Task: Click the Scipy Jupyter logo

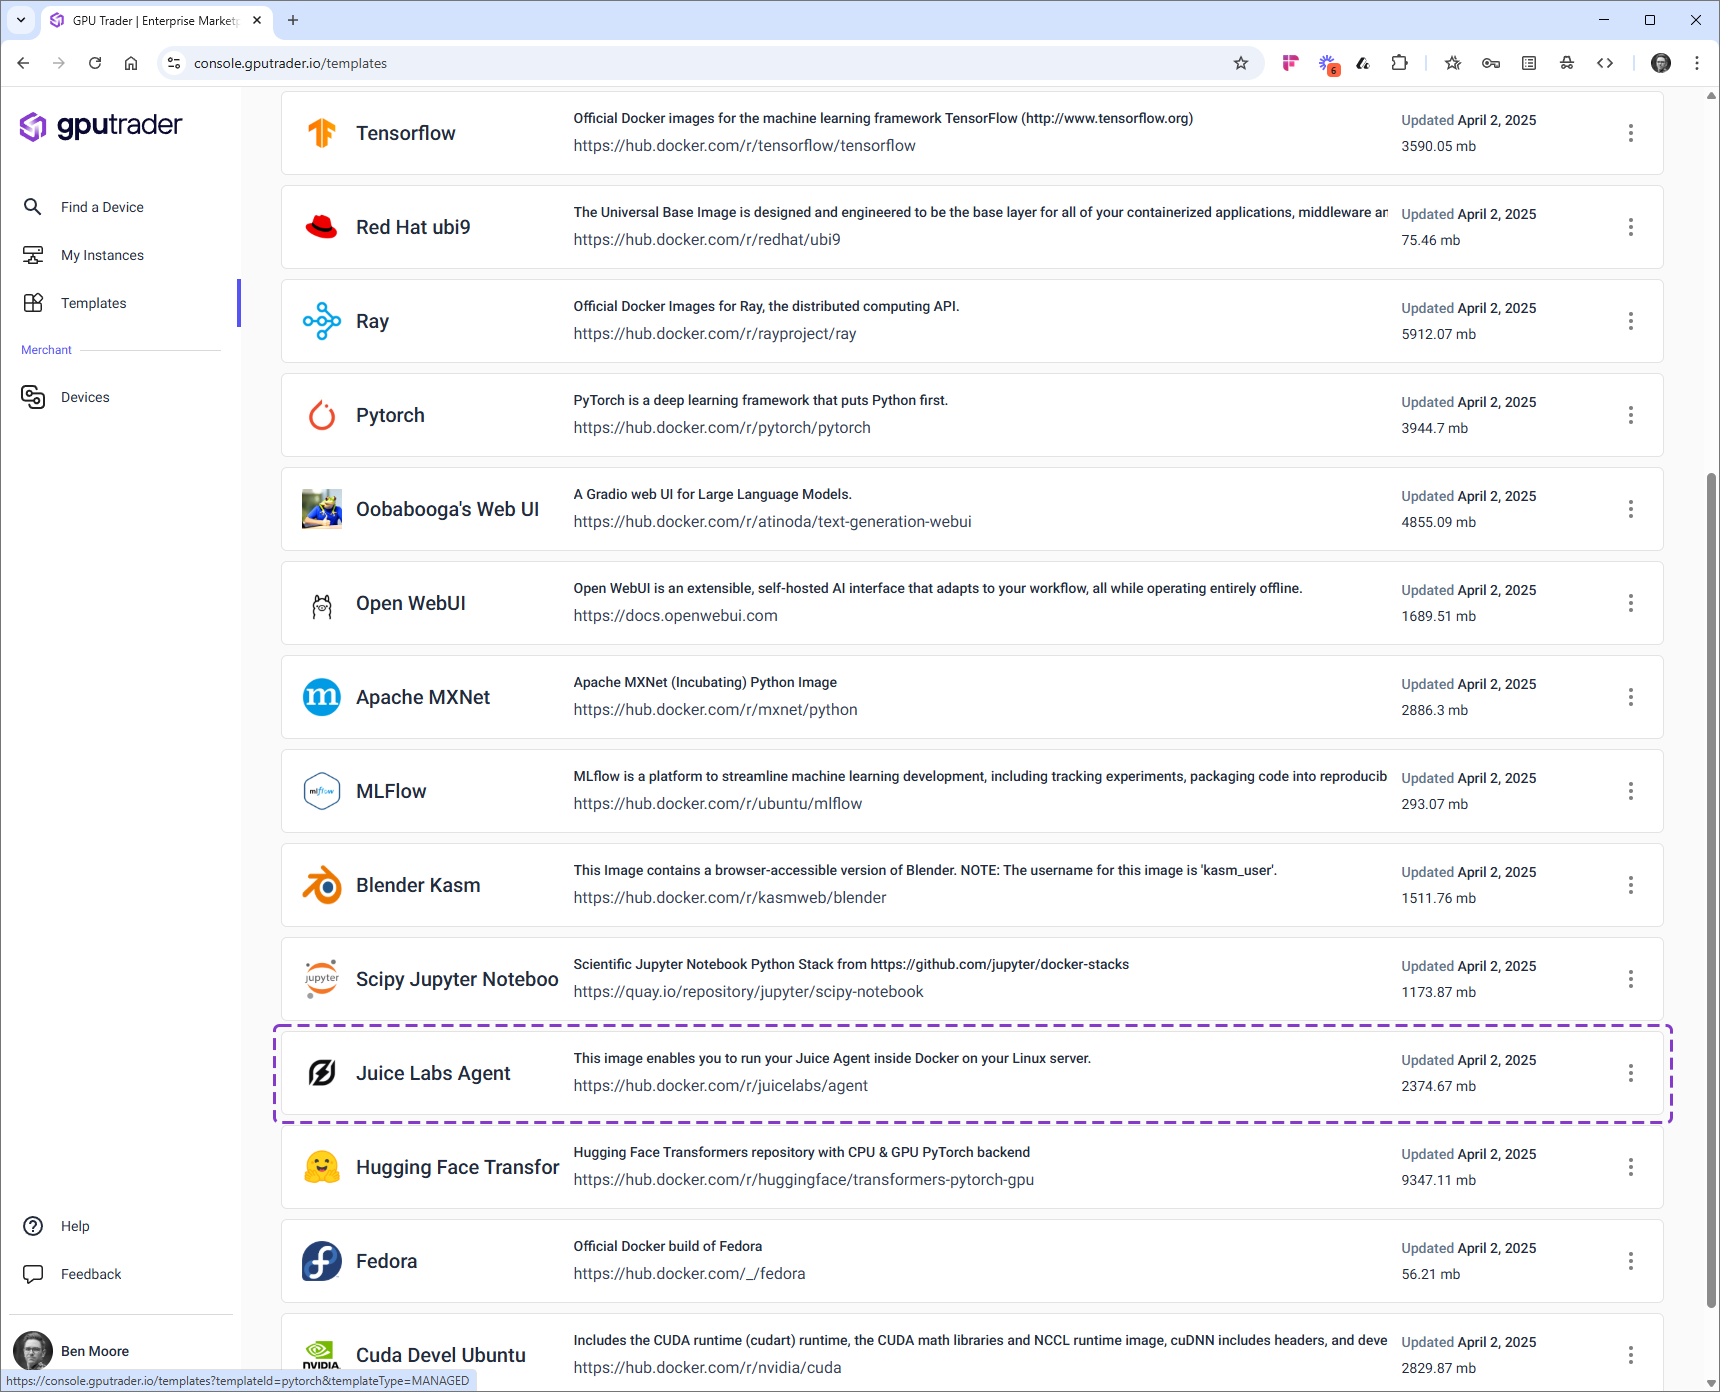Action: pos(322,979)
